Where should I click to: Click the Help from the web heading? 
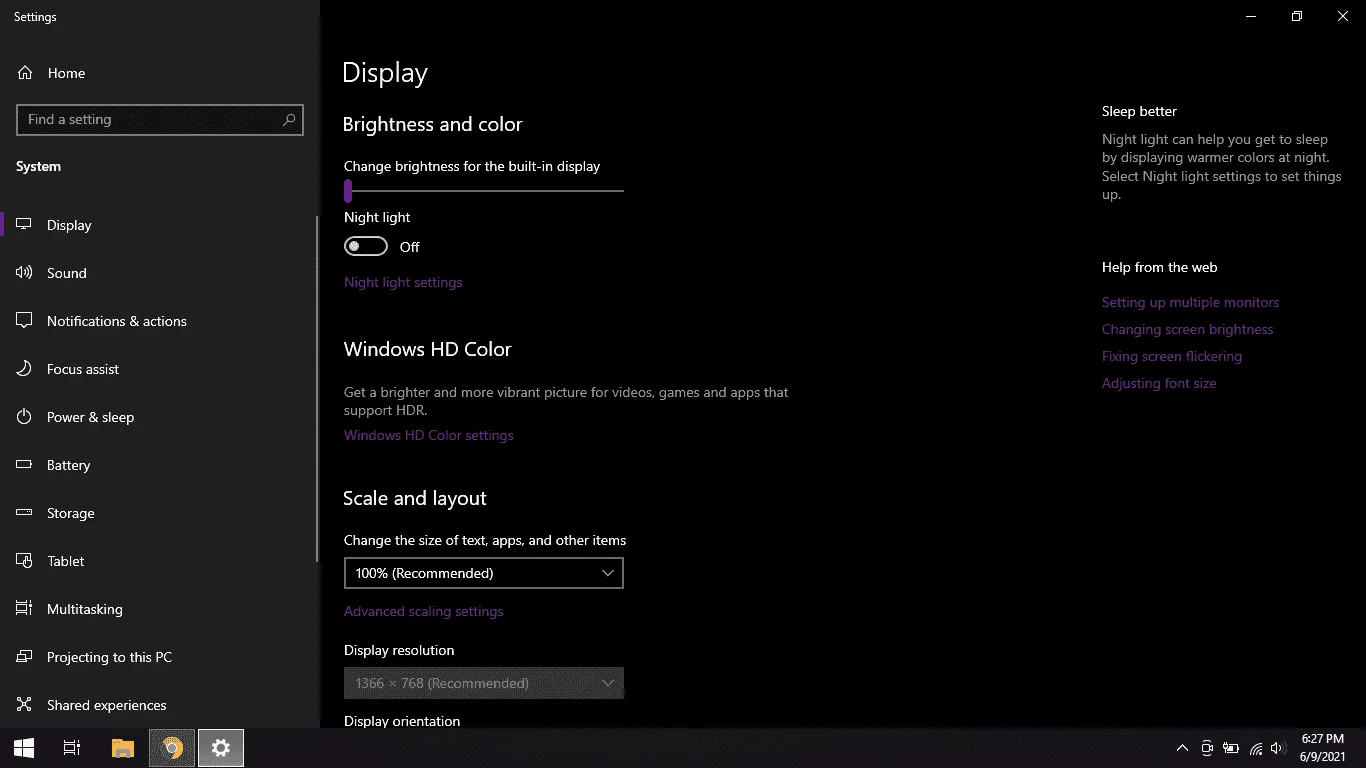click(1159, 267)
